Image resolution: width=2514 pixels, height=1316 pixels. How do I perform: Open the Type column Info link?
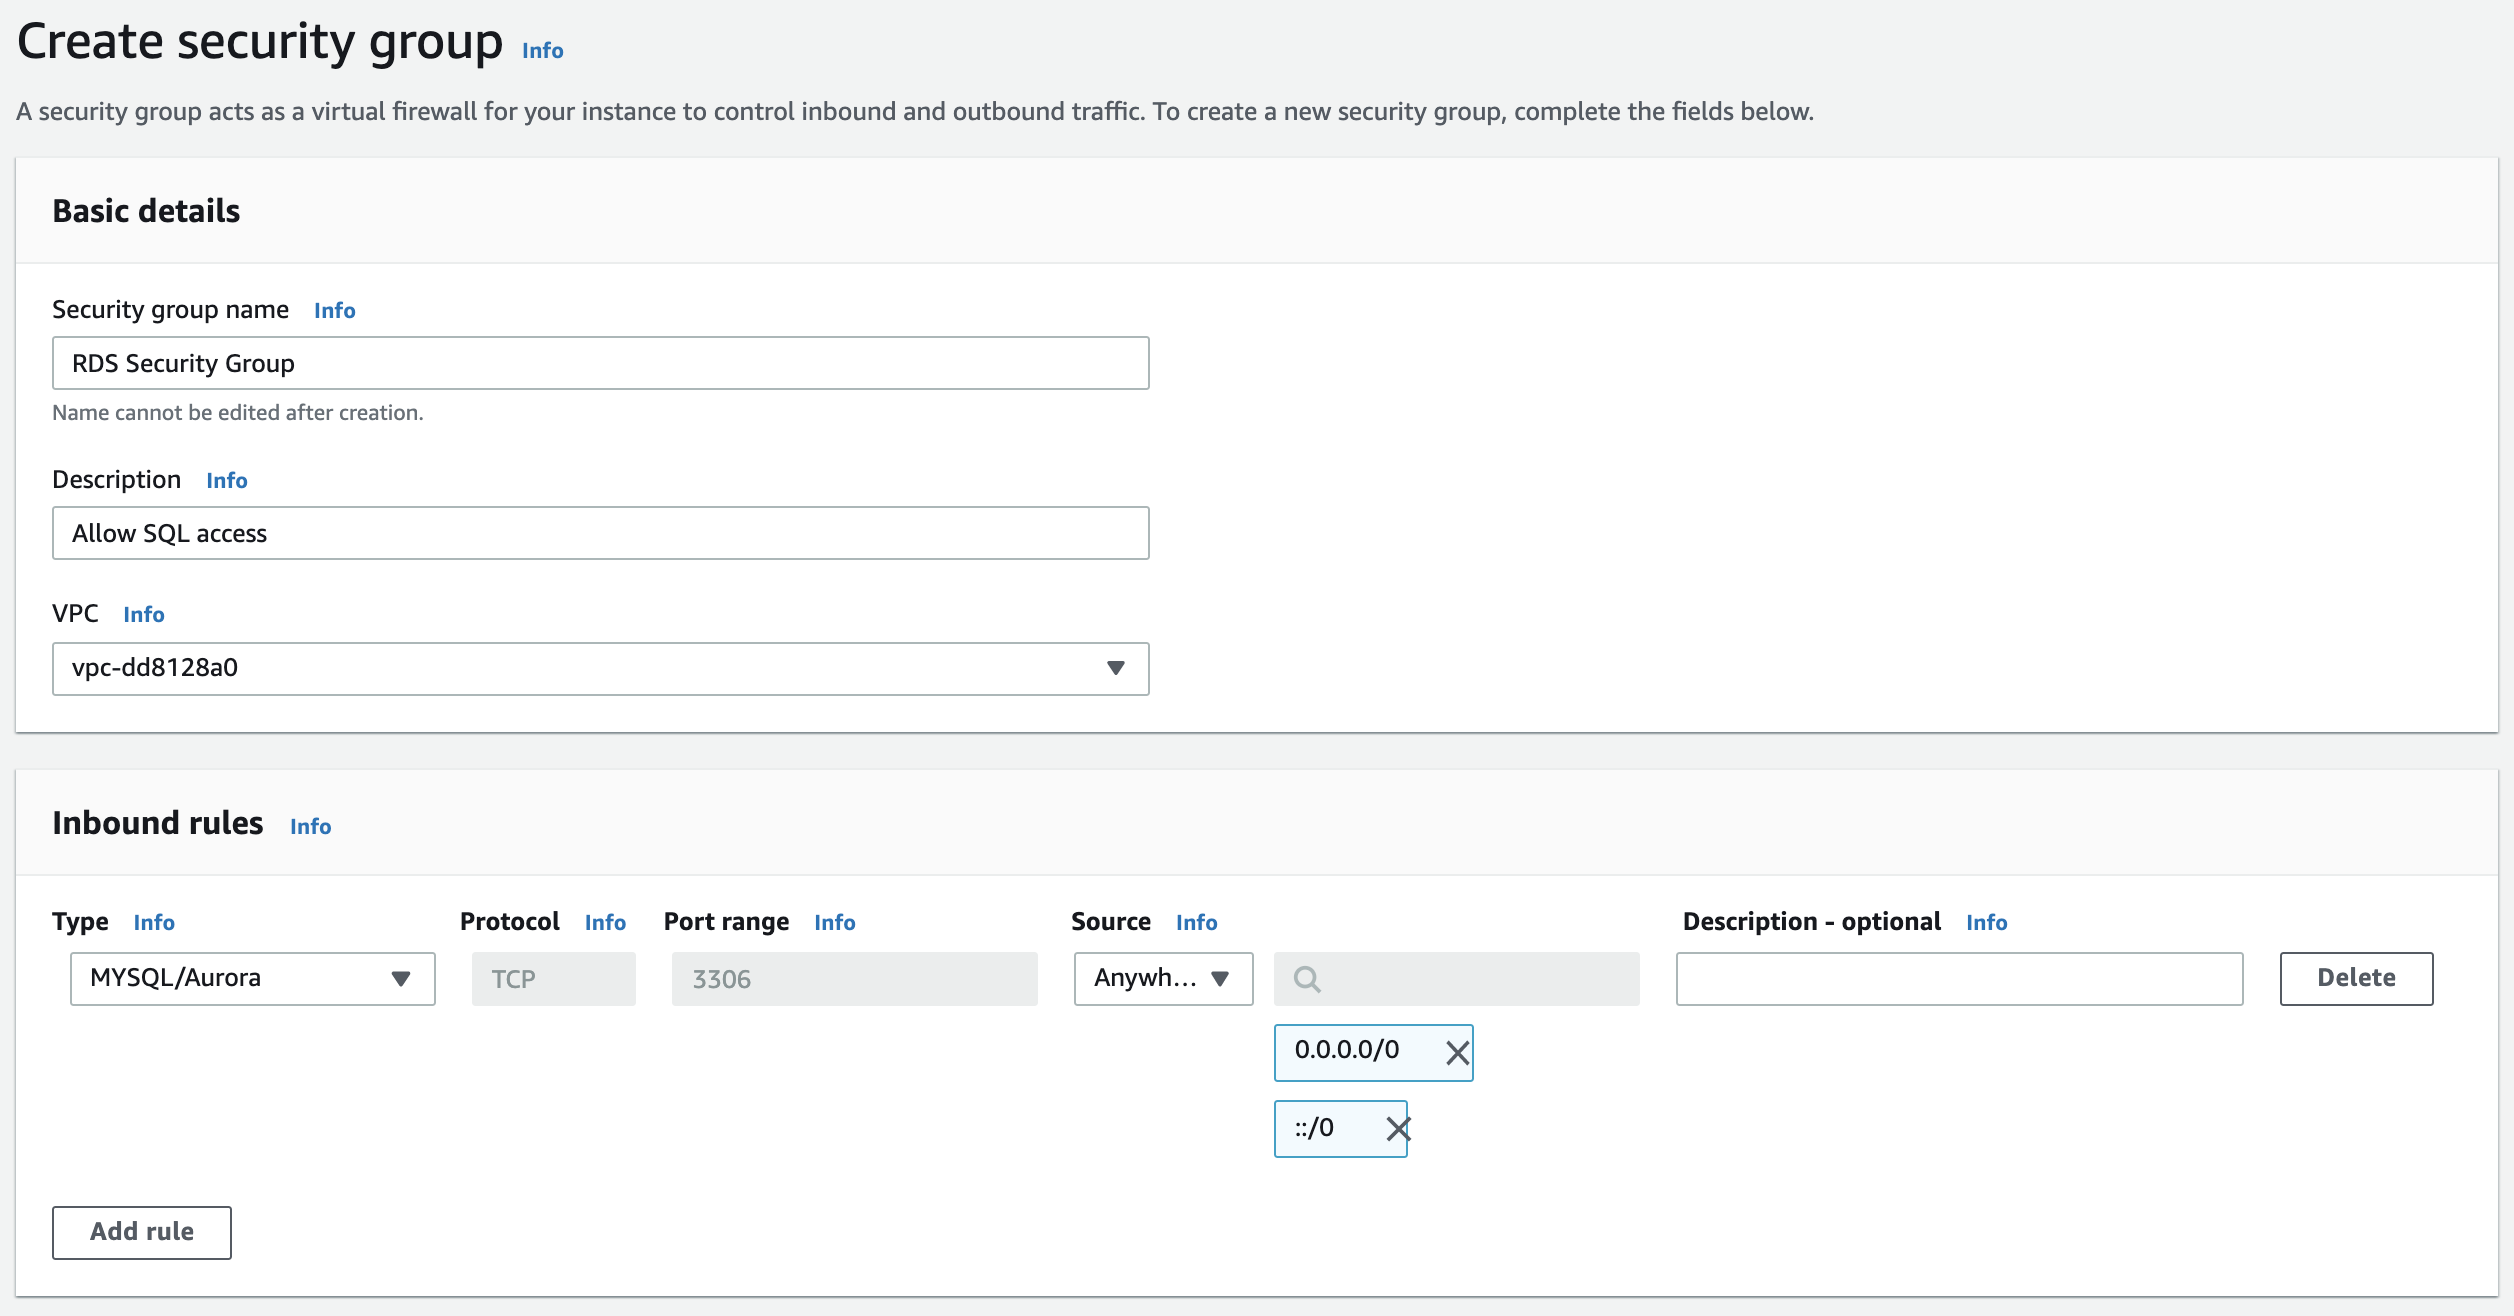pos(154,923)
